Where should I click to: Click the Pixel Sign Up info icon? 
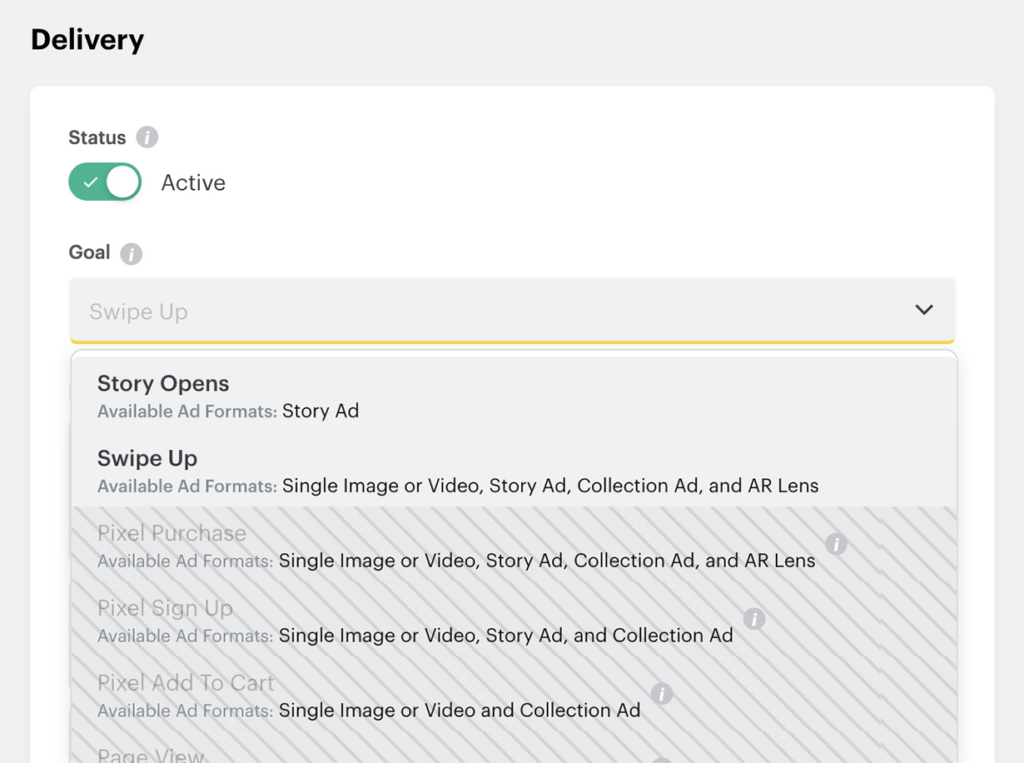pos(753,619)
